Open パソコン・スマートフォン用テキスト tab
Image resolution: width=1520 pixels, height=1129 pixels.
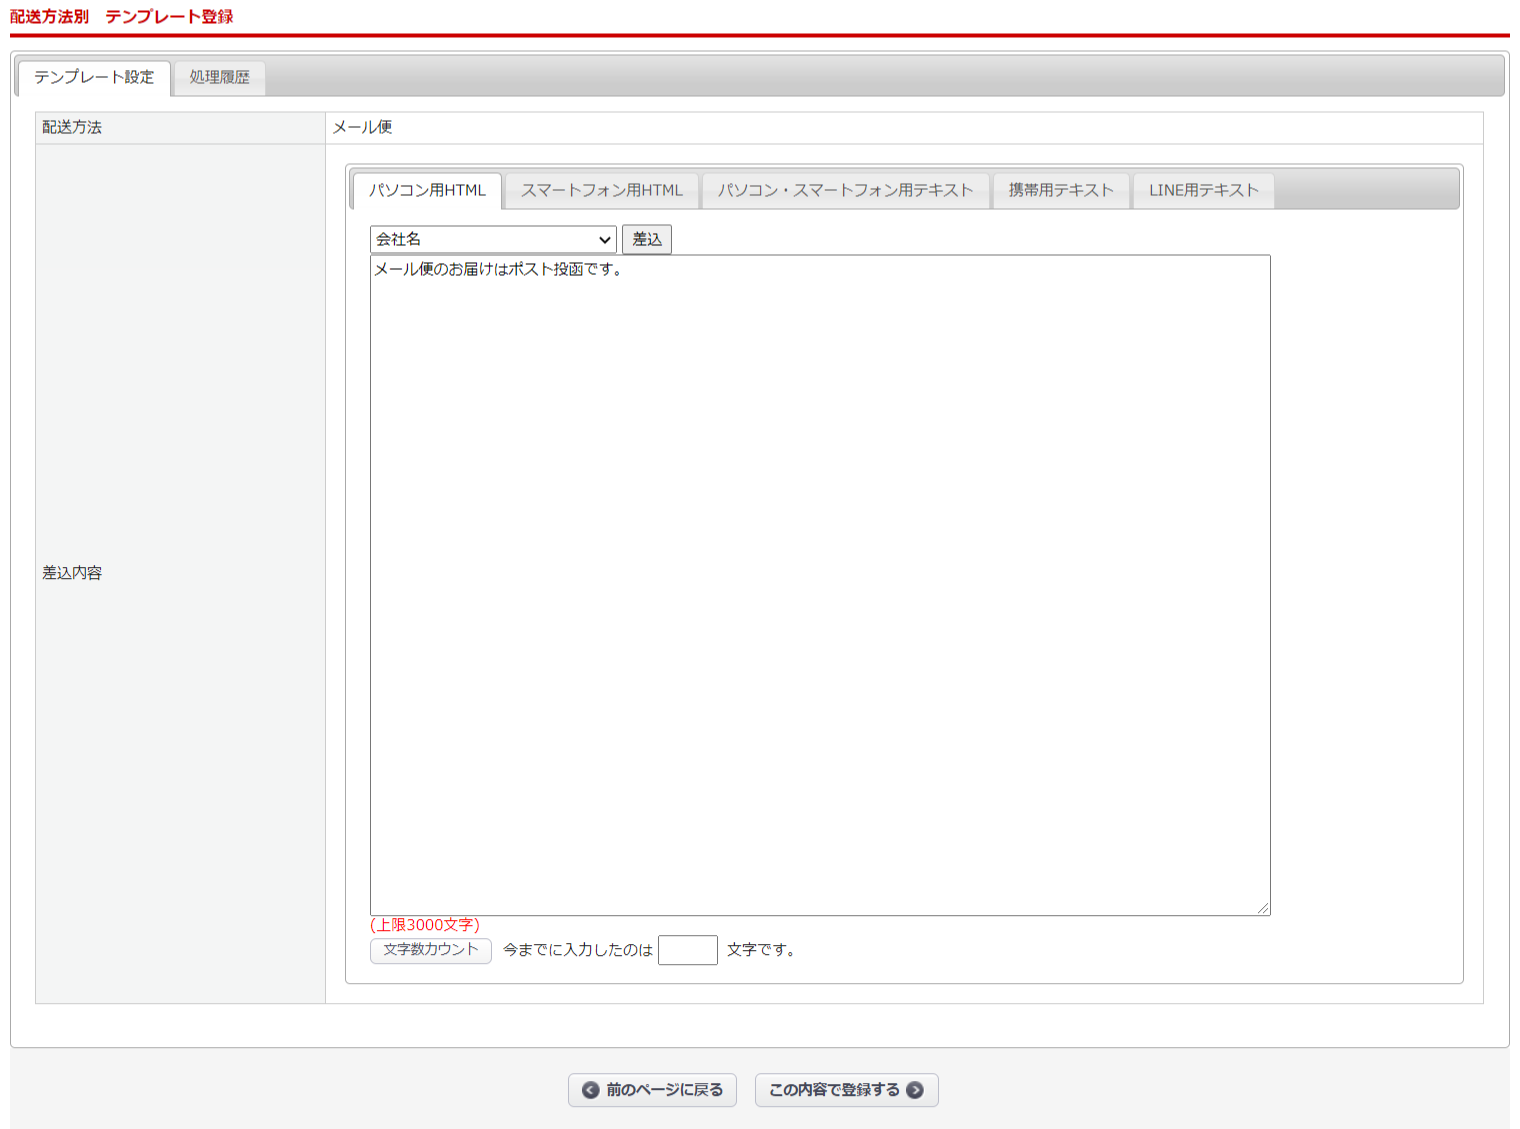point(845,191)
